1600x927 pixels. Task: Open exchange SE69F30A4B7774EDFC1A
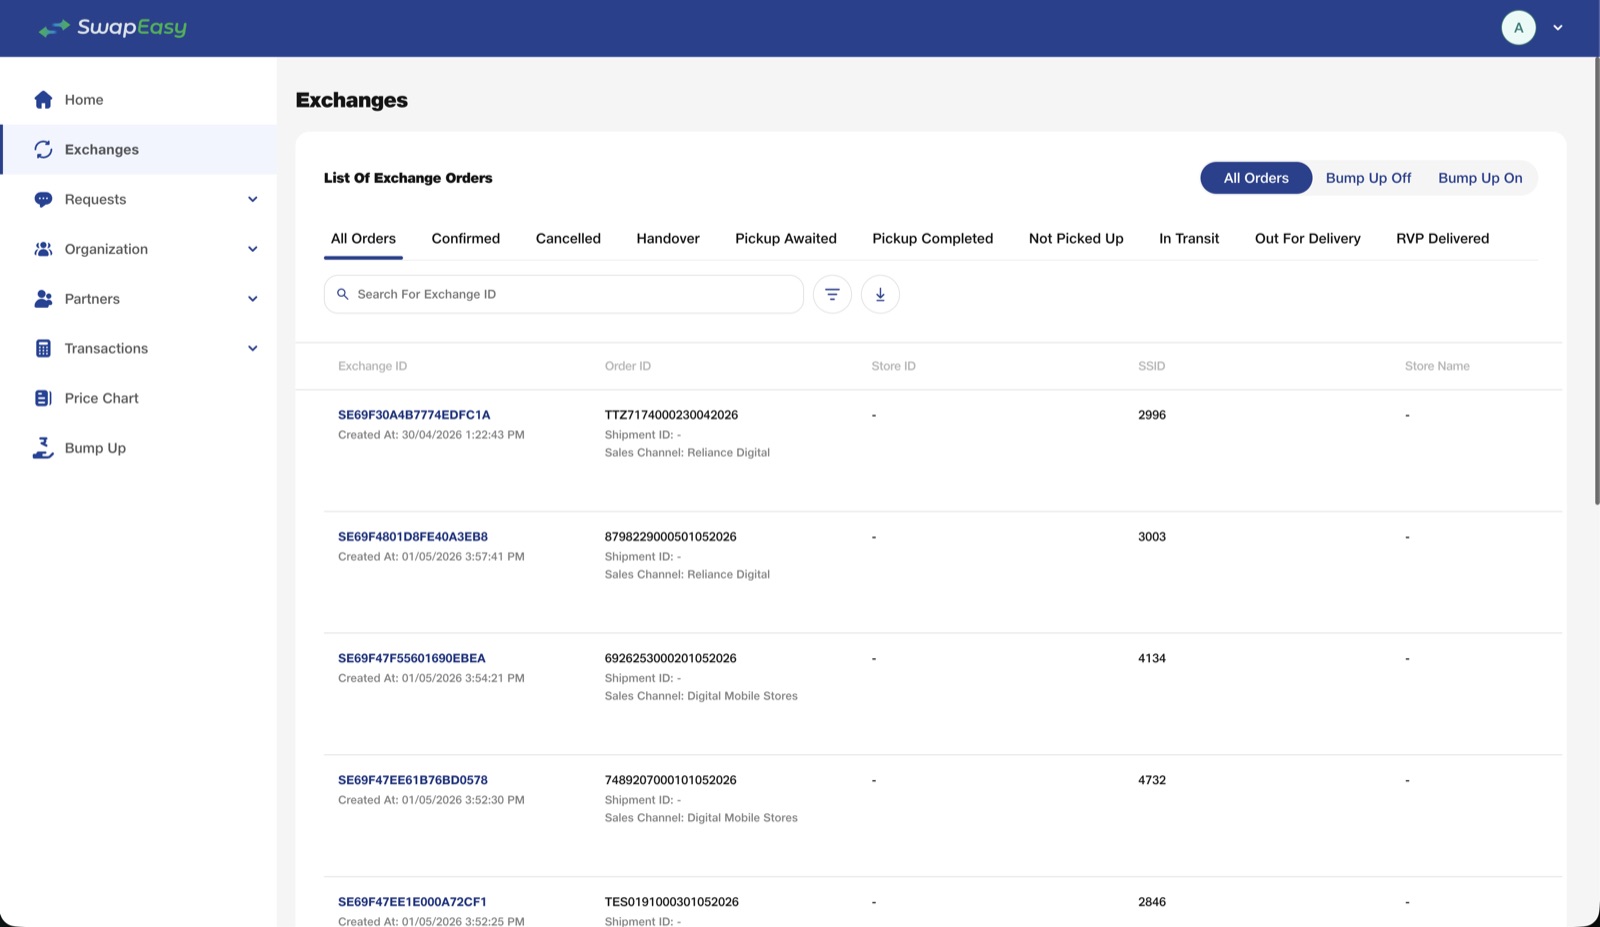[x=414, y=415]
